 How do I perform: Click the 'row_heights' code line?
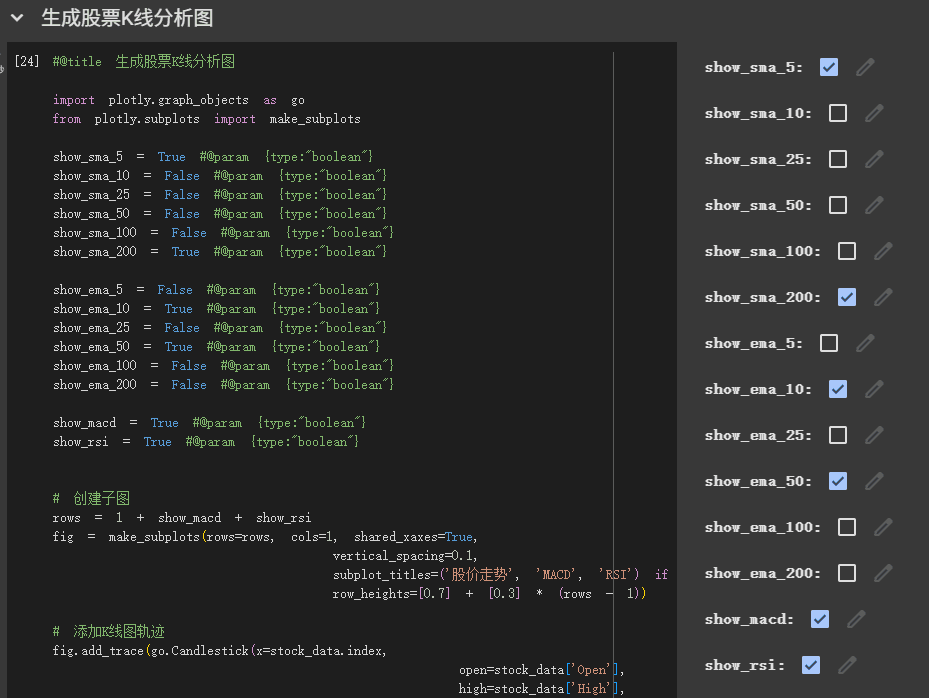[489, 593]
